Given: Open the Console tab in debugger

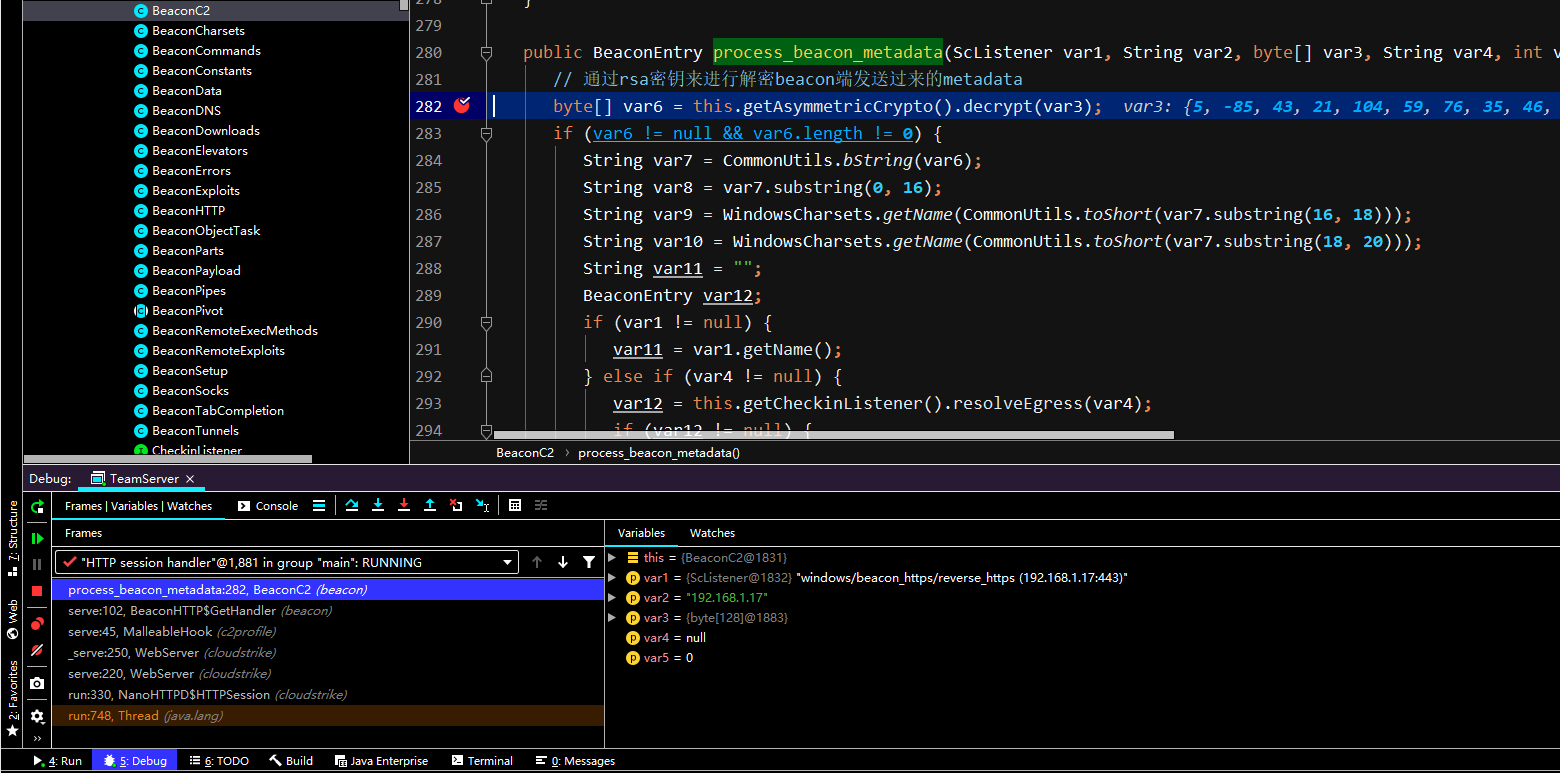Looking at the screenshot, I should (268, 506).
